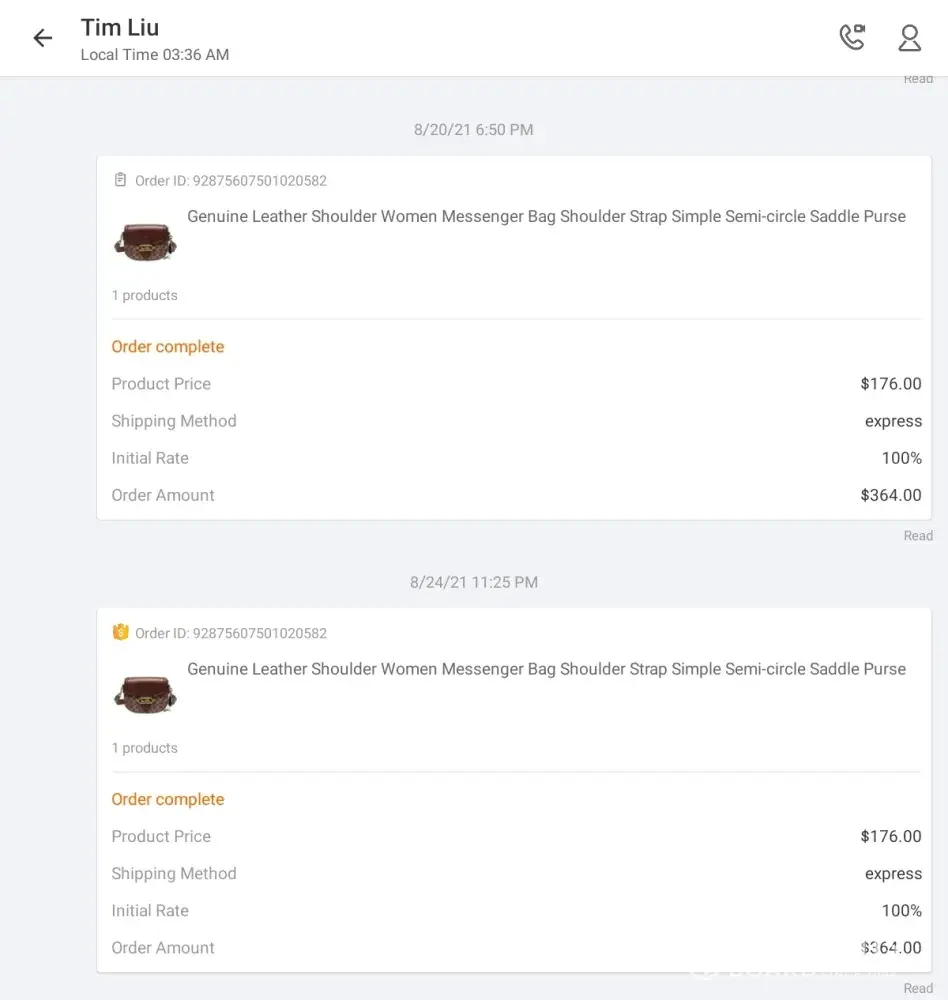Select the first order ID text

pyautogui.click(x=231, y=181)
